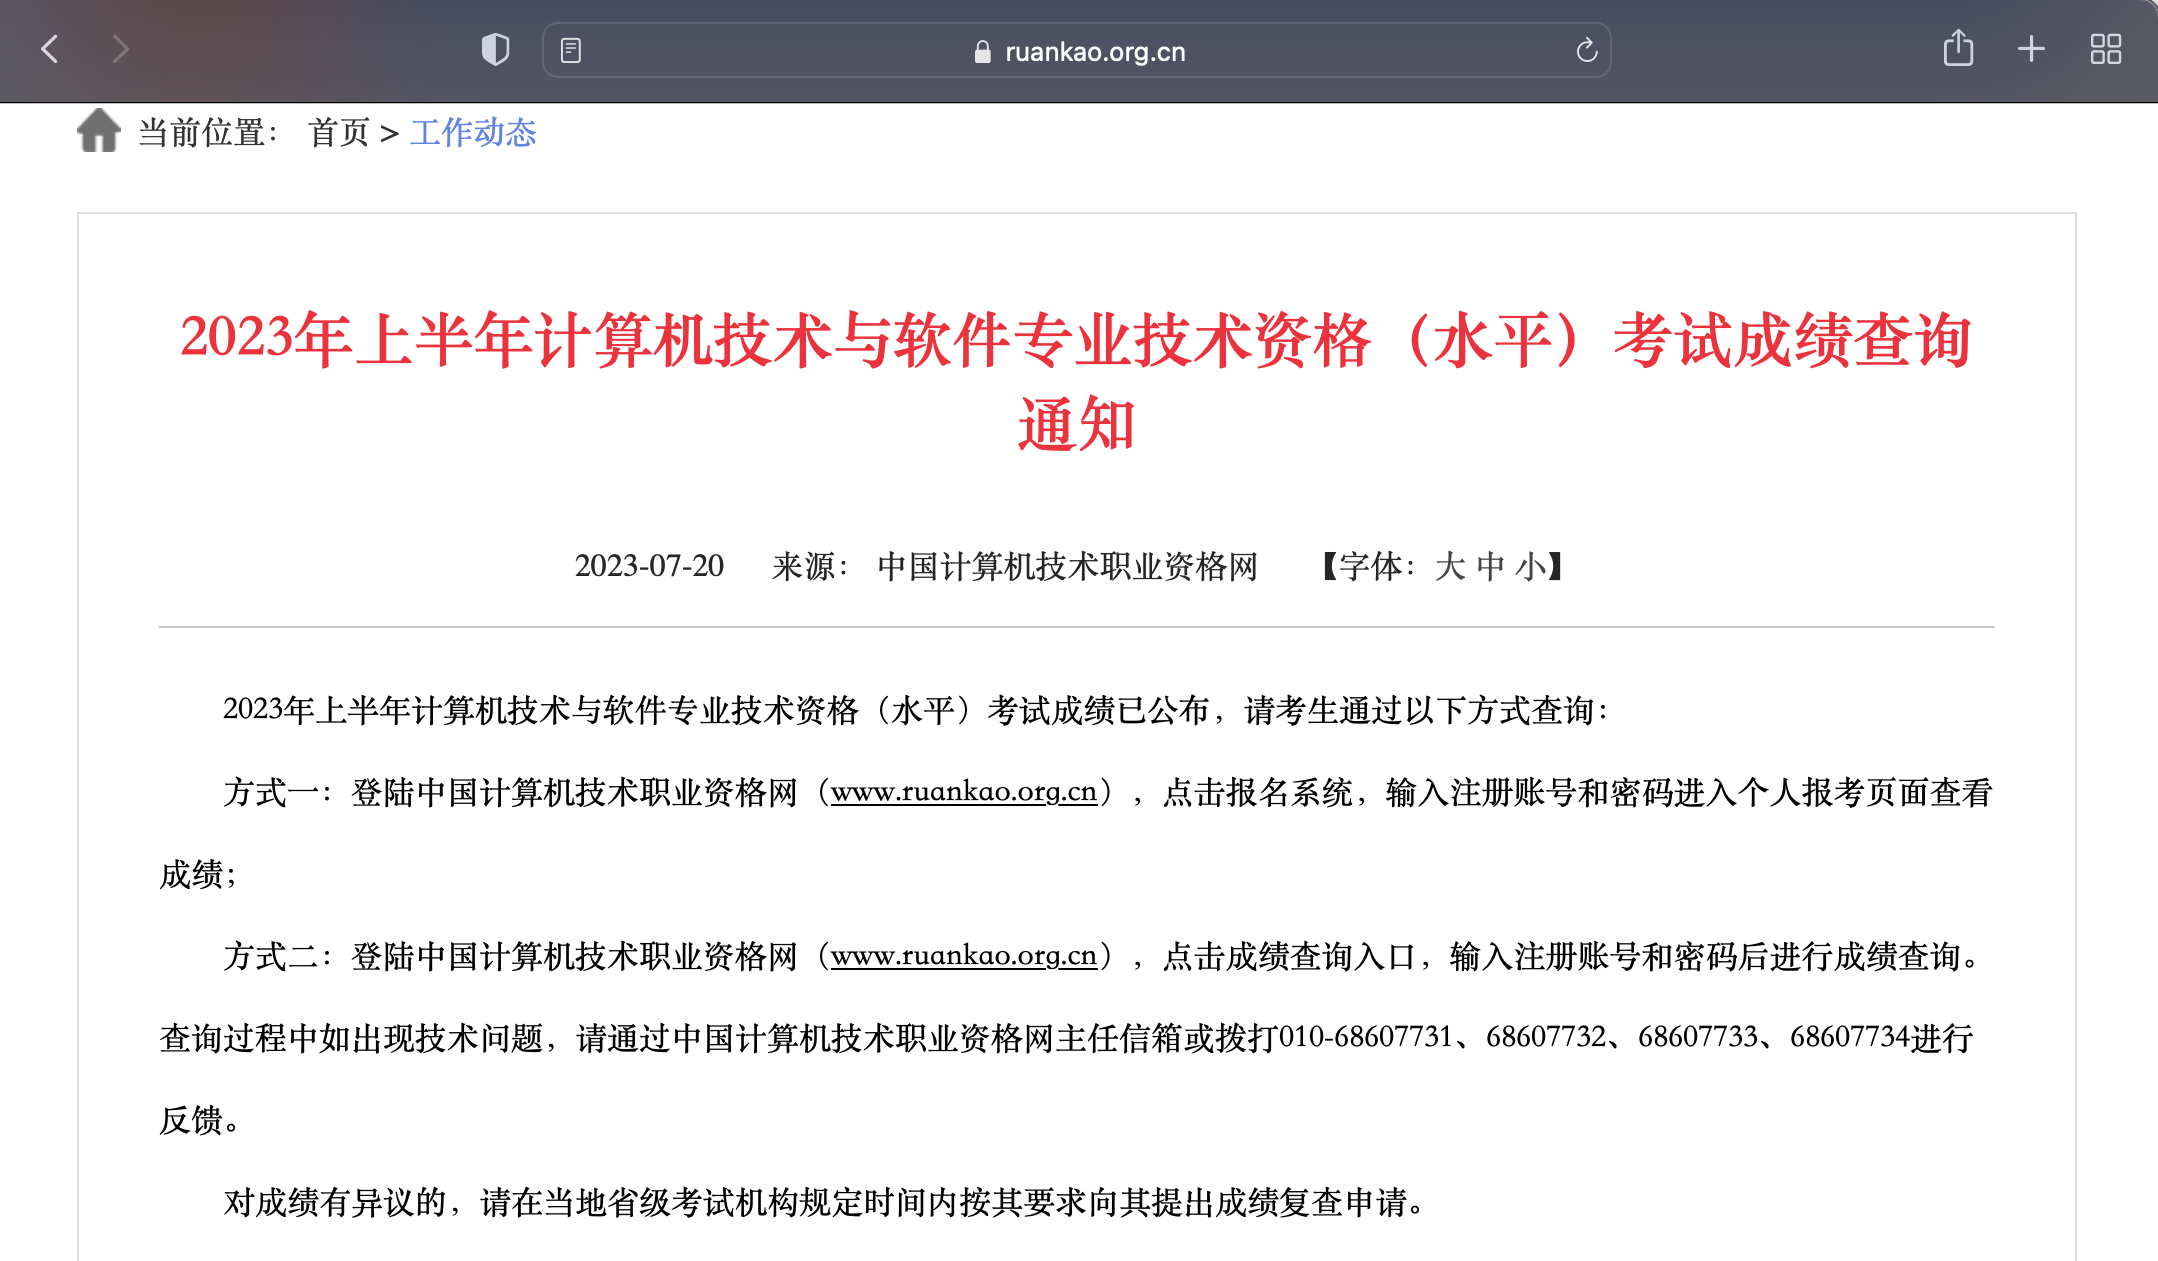Click the 来源 label in the meta line
This screenshot has width=2158, height=1261.
tap(810, 567)
